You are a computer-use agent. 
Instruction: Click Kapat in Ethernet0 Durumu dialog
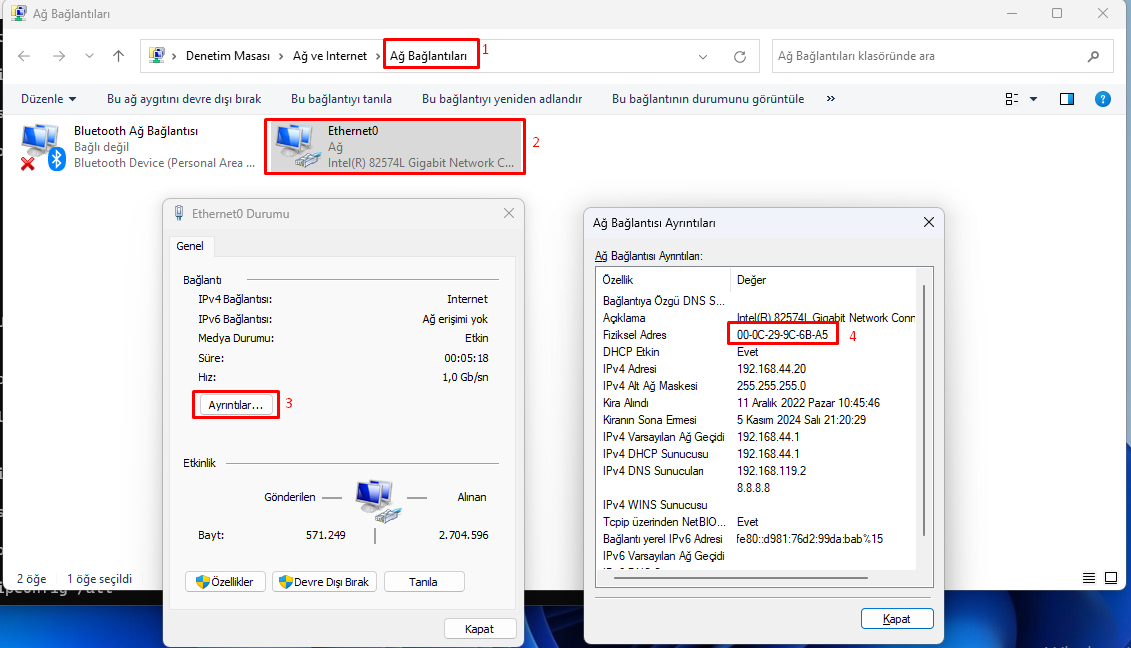click(x=480, y=629)
